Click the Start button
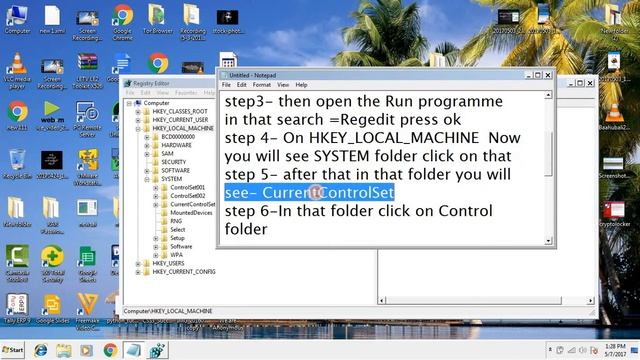The image size is (640, 360). [13, 350]
